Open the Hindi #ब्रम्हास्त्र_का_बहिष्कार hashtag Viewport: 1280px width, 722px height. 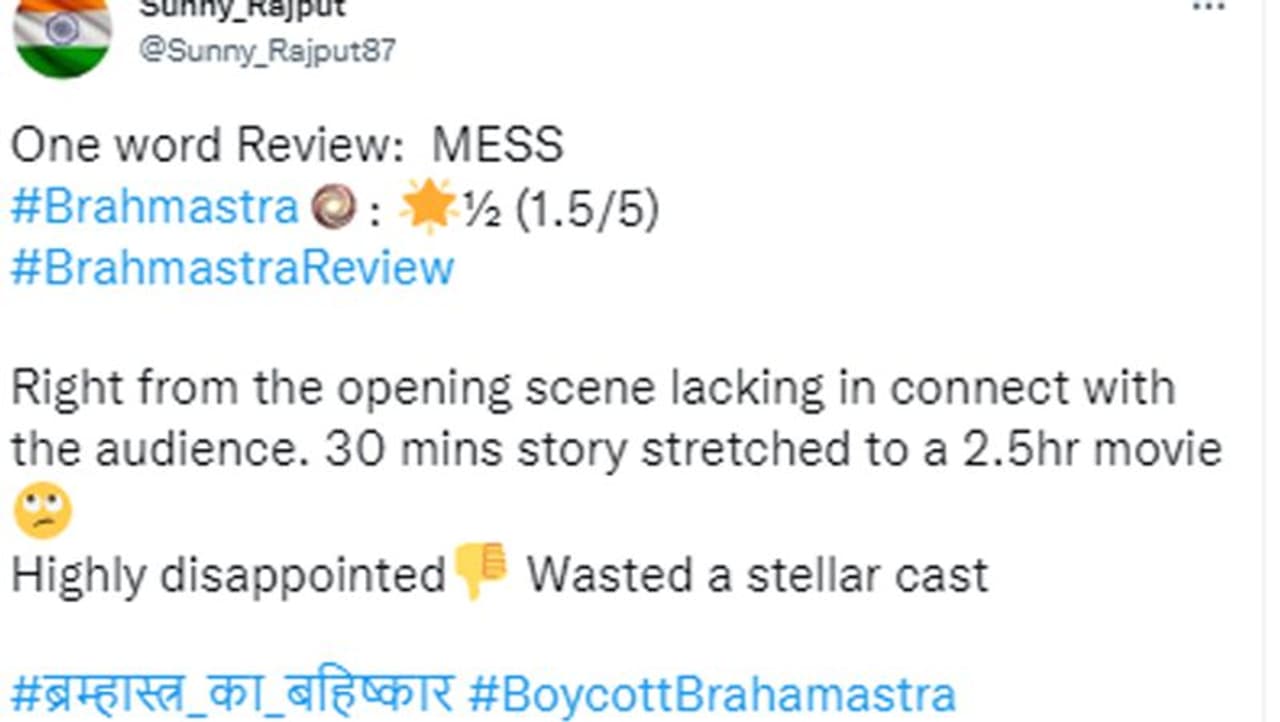(x=232, y=693)
